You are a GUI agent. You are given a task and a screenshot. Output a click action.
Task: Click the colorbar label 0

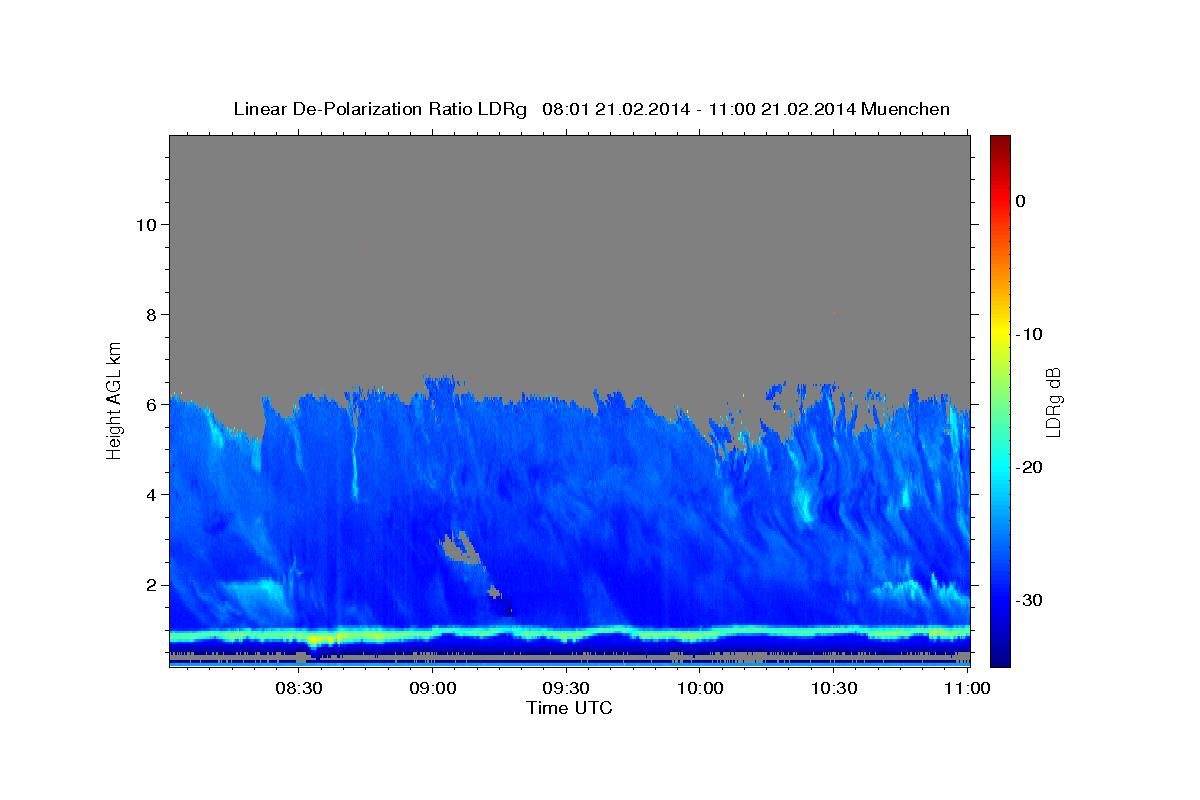1020,201
